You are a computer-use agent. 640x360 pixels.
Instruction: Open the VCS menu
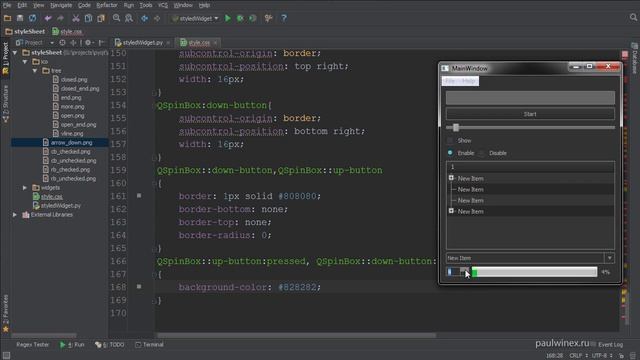coord(163,5)
